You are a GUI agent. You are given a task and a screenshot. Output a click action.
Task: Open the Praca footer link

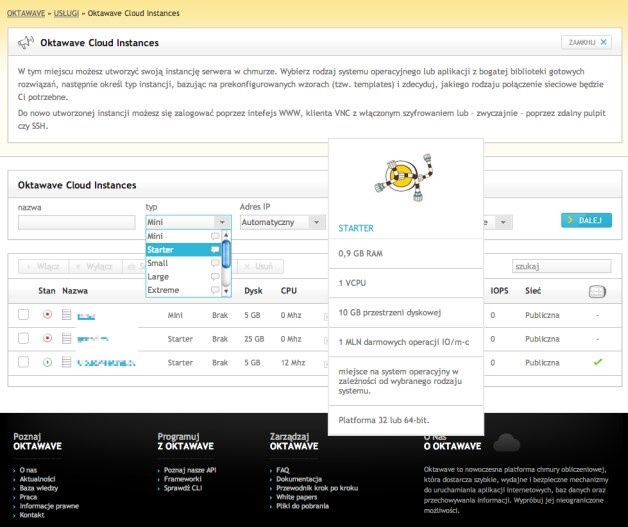coord(28,497)
